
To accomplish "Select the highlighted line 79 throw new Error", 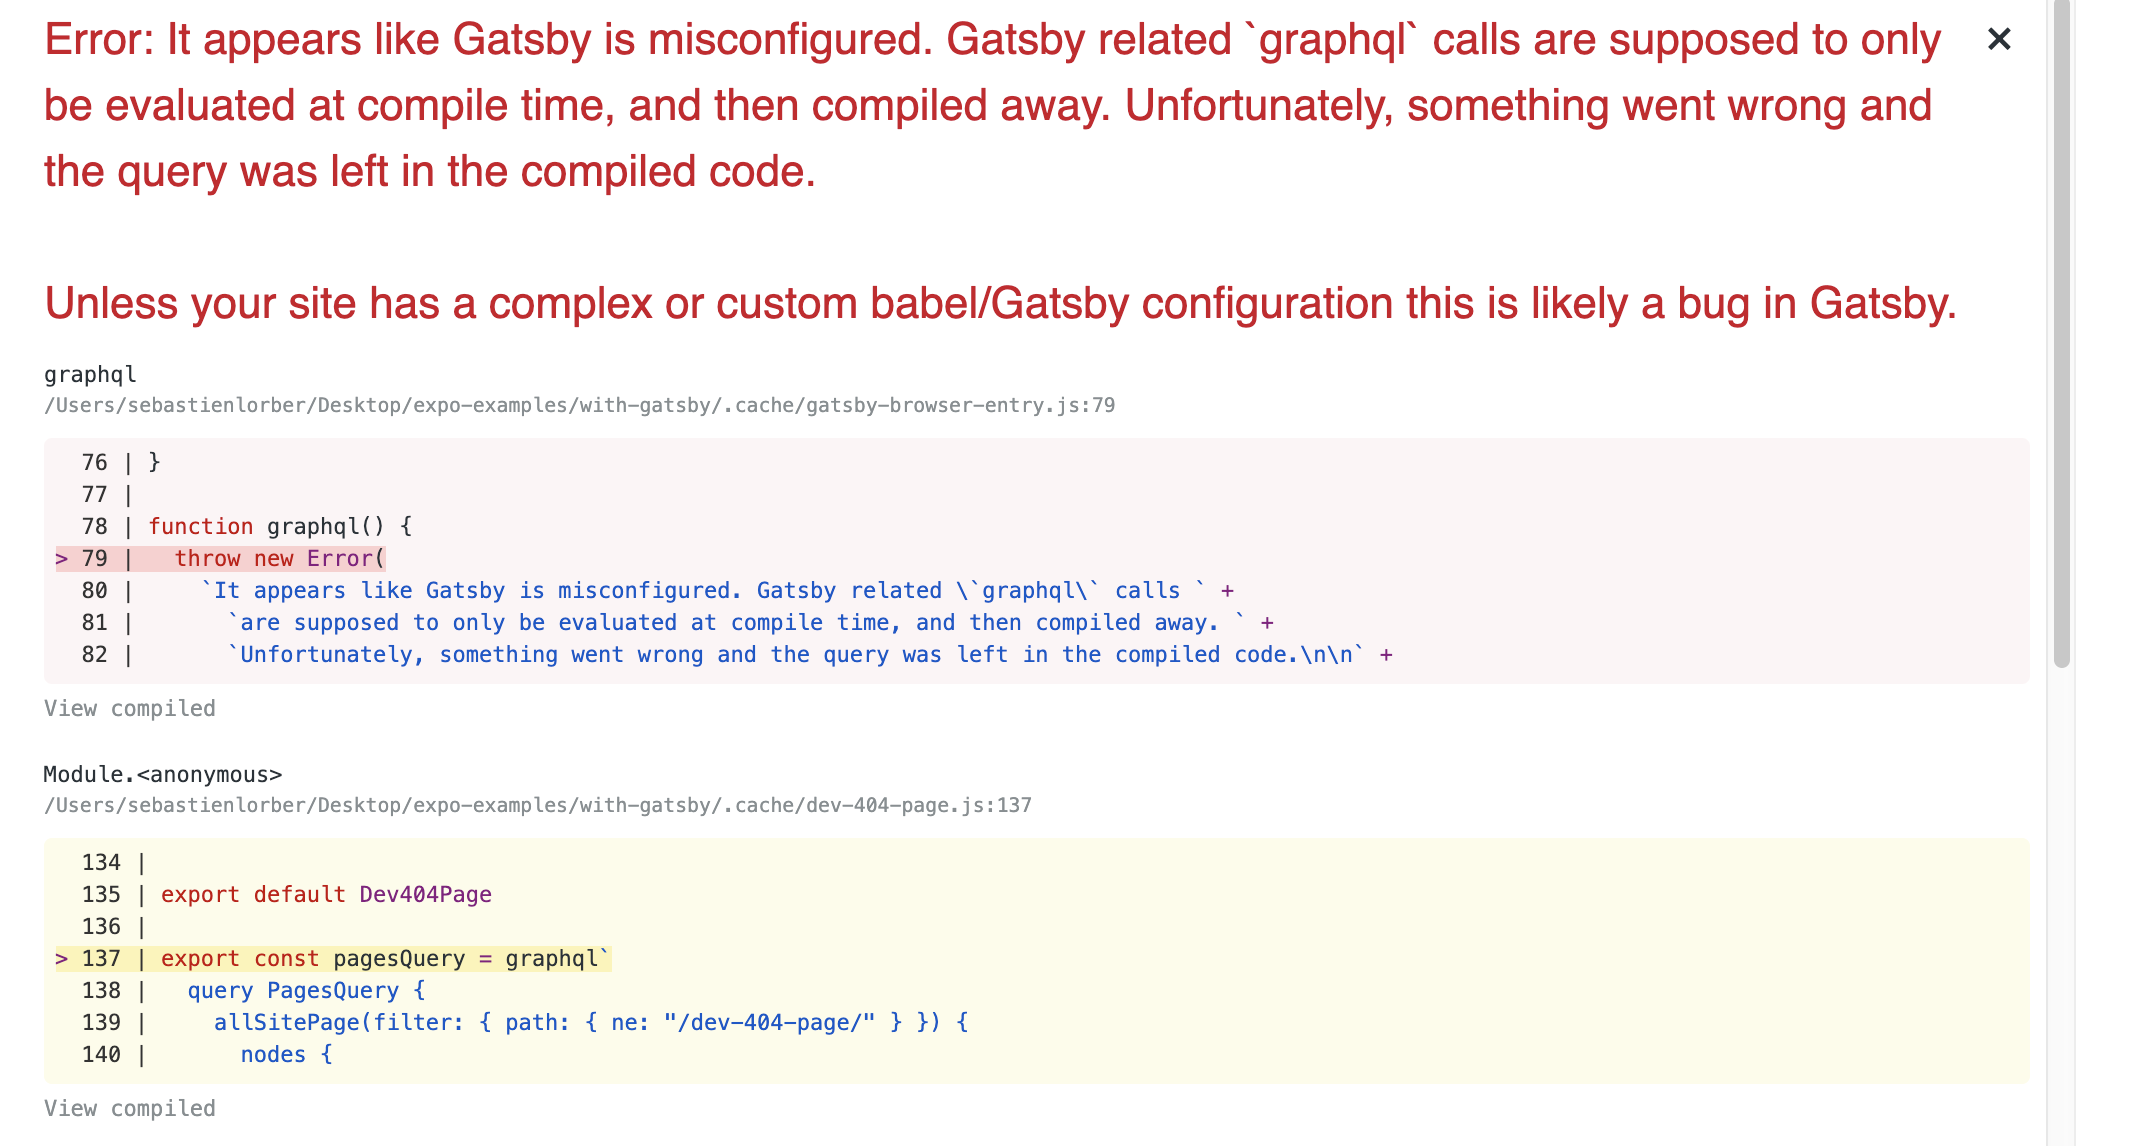I will (x=221, y=558).
